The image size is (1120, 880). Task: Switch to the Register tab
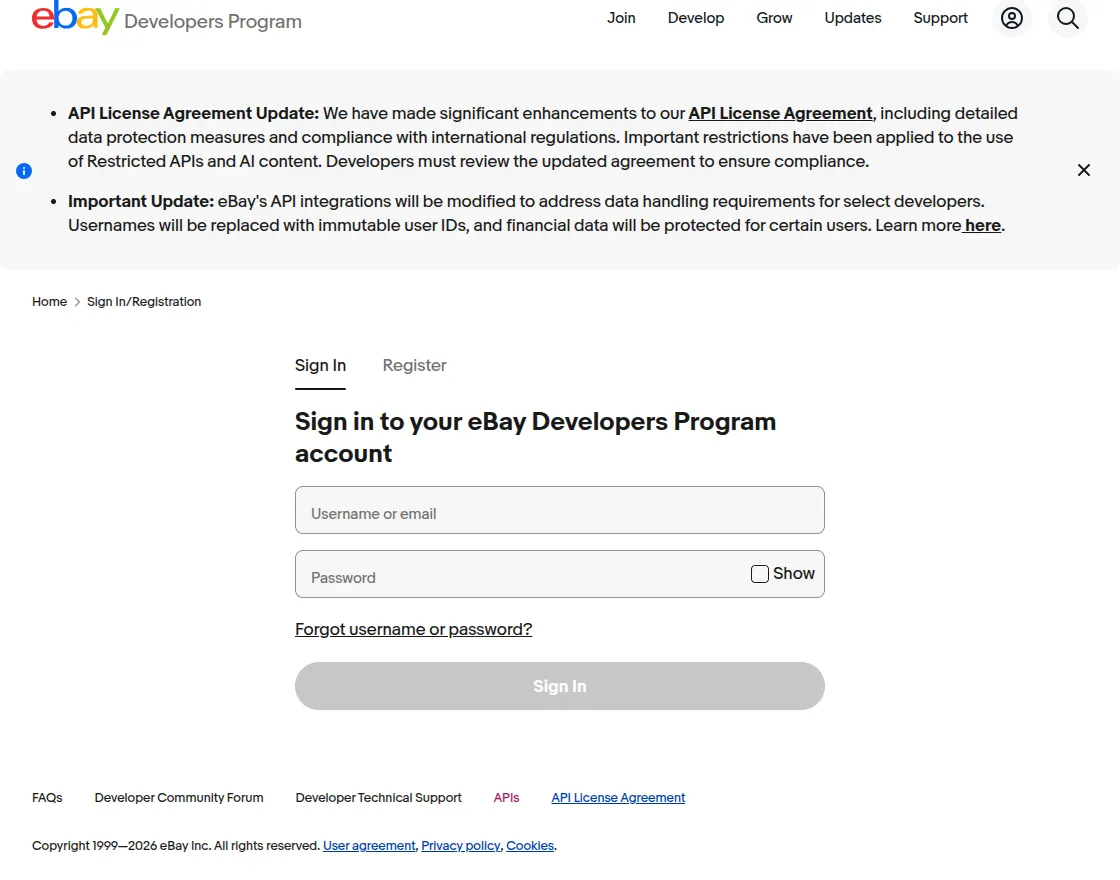[414, 366]
